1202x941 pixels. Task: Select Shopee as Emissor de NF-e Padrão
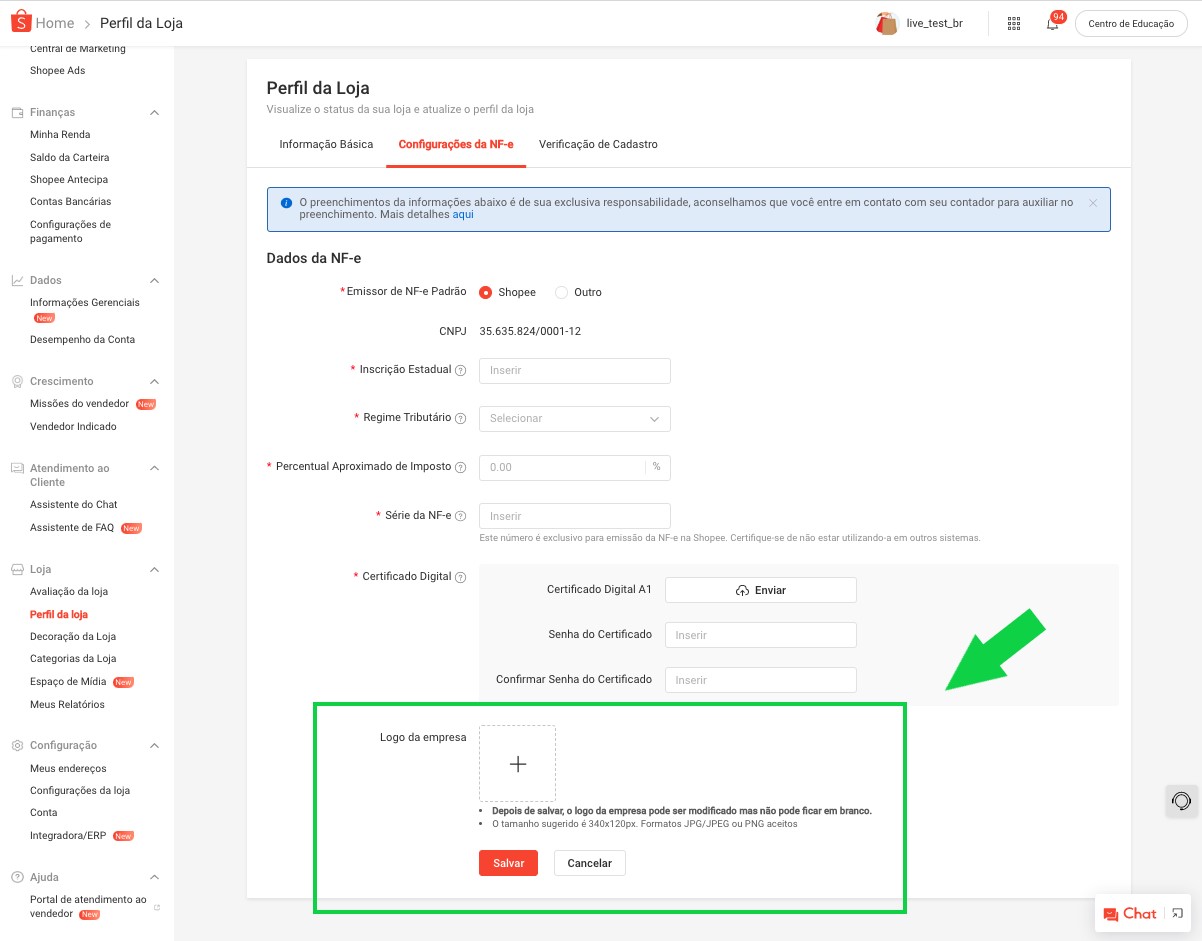(484, 292)
